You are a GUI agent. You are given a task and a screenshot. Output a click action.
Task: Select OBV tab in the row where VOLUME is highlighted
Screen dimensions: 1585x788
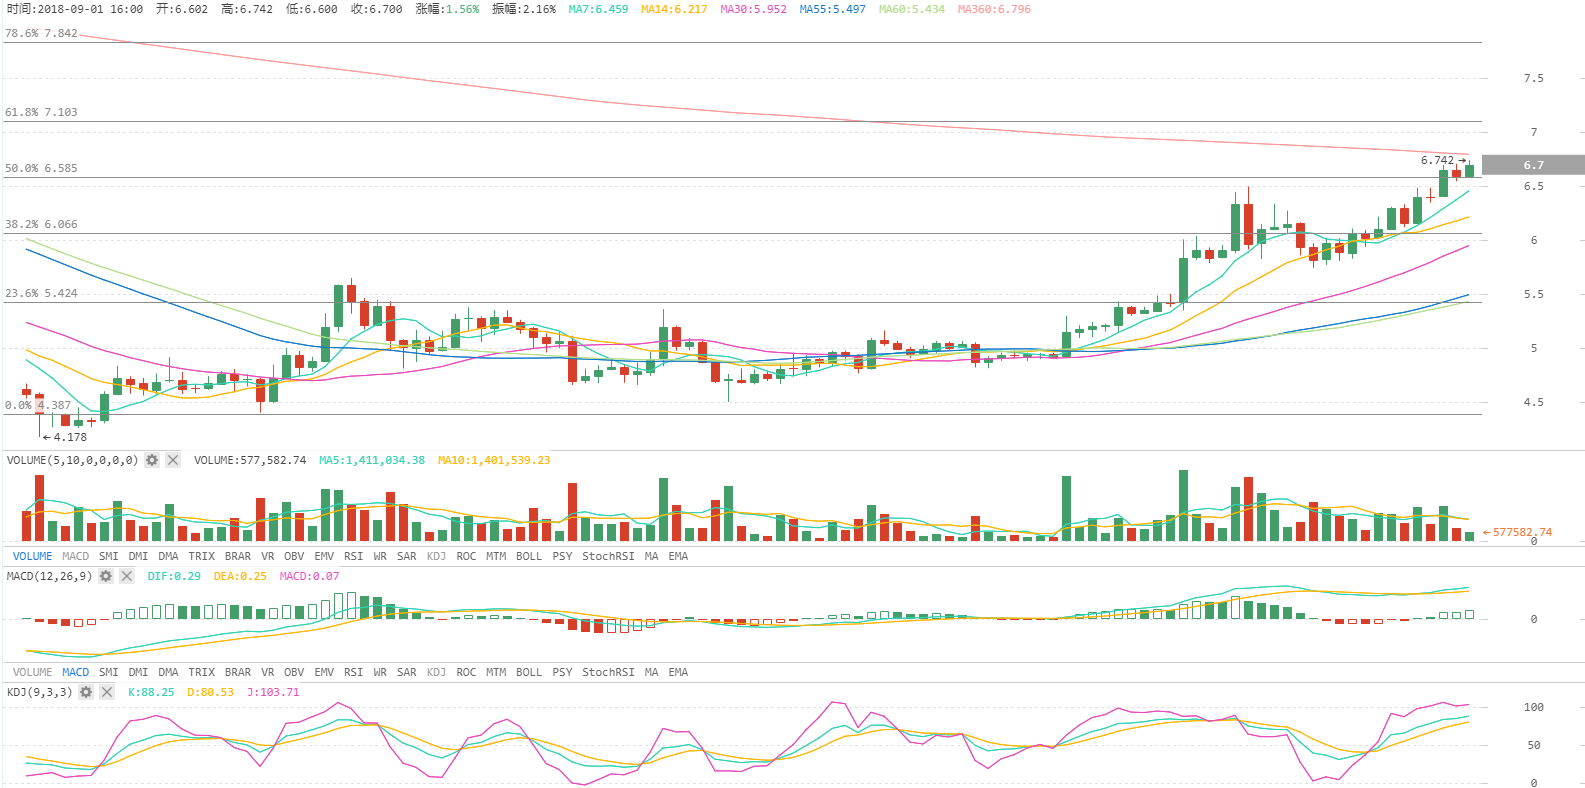294,556
